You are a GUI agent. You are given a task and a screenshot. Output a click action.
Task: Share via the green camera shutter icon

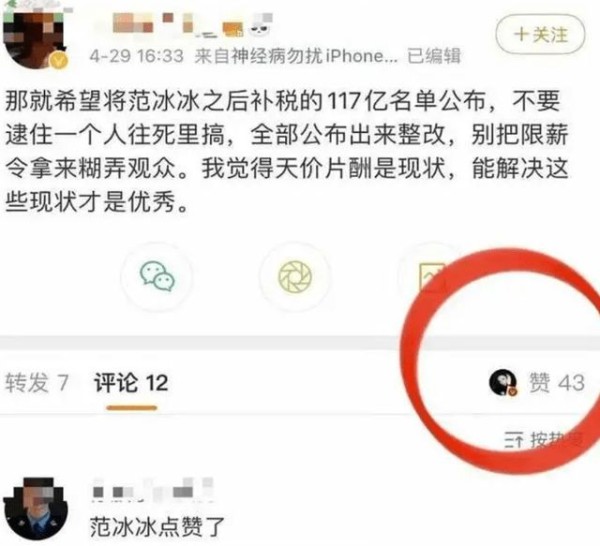coord(295,276)
